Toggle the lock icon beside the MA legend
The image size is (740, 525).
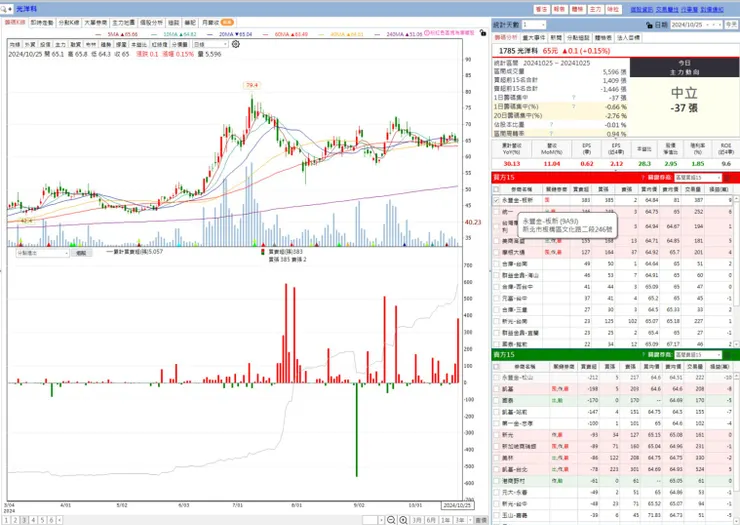tap(482, 33)
